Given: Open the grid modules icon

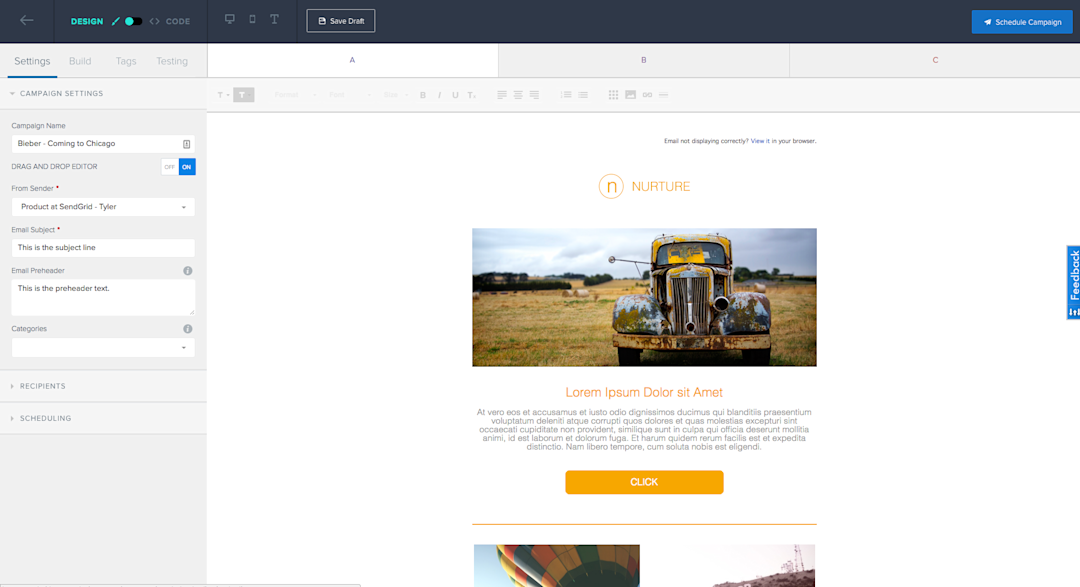Looking at the screenshot, I should click(613, 95).
